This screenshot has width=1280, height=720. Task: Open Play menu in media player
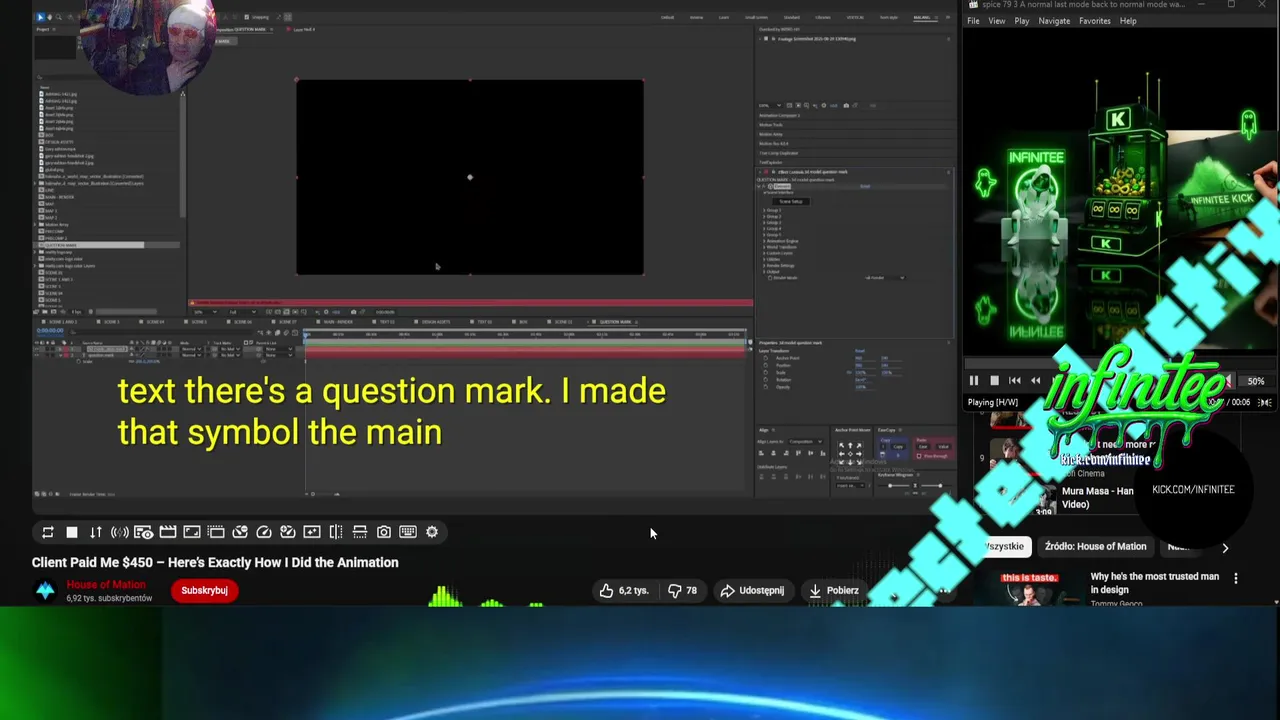(x=1022, y=21)
